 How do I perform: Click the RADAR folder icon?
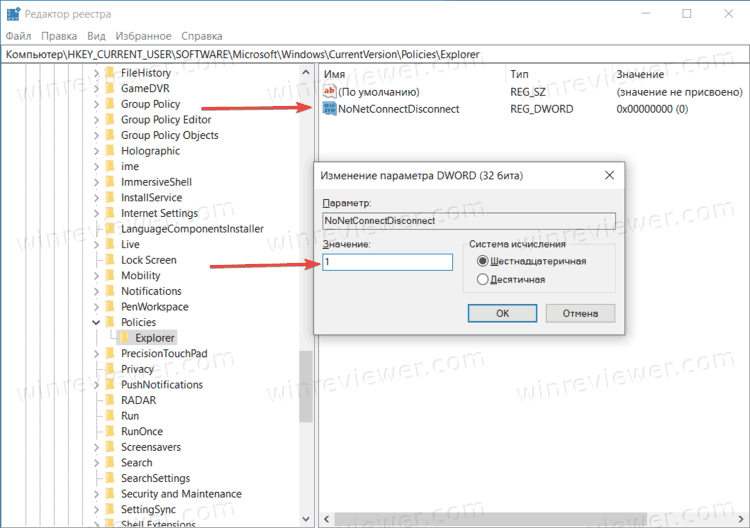coord(110,400)
